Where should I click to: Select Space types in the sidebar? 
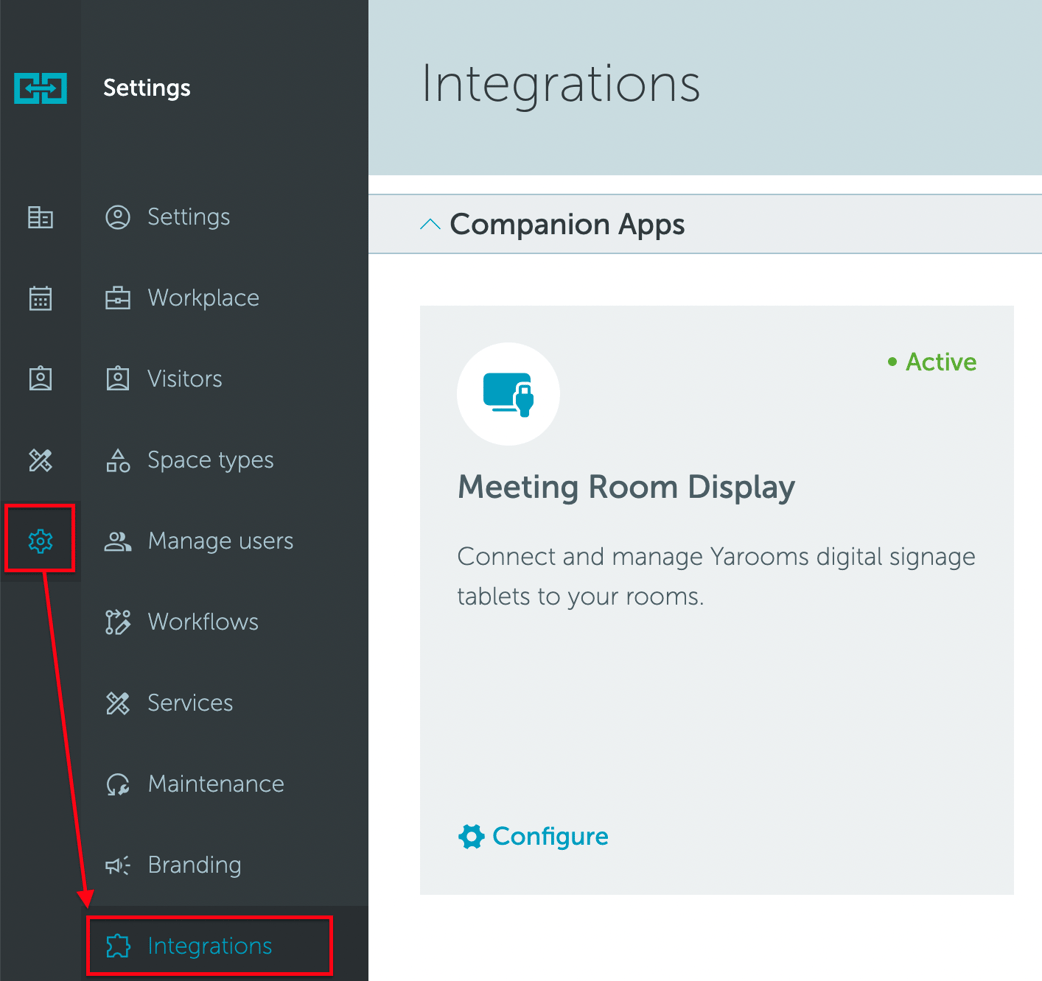pos(210,460)
